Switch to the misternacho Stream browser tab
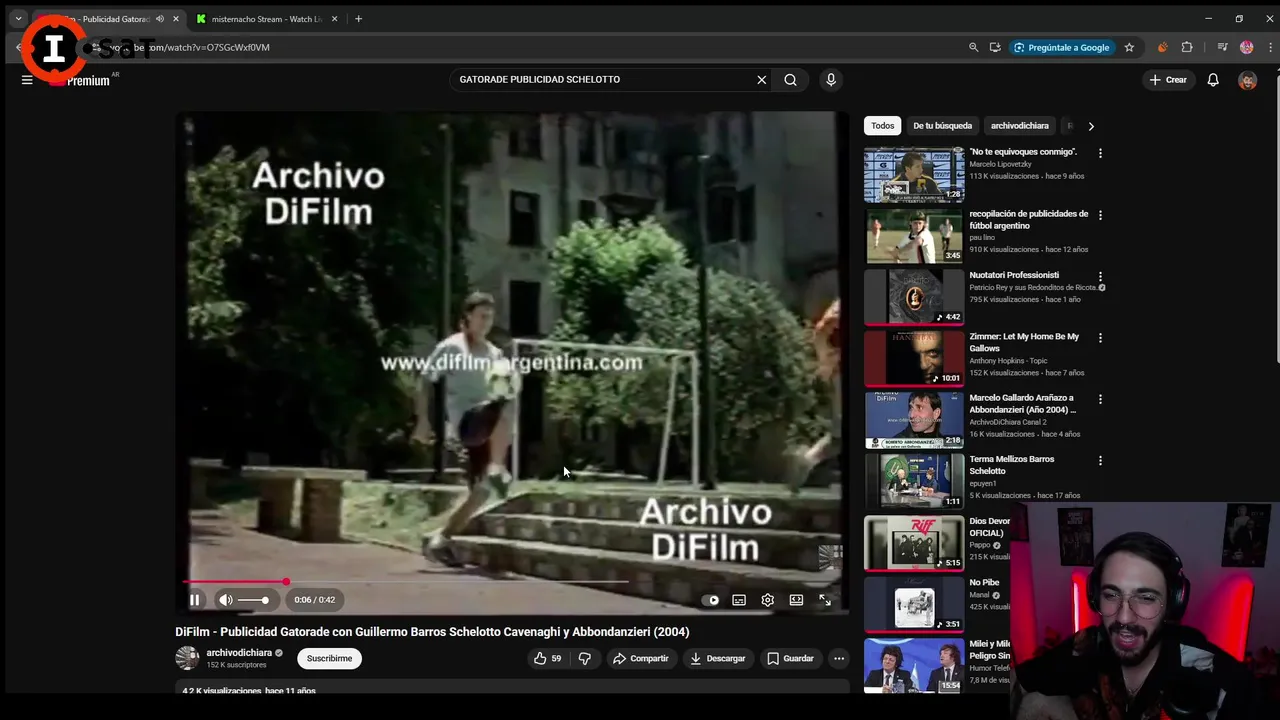1280x720 pixels. tap(267, 19)
